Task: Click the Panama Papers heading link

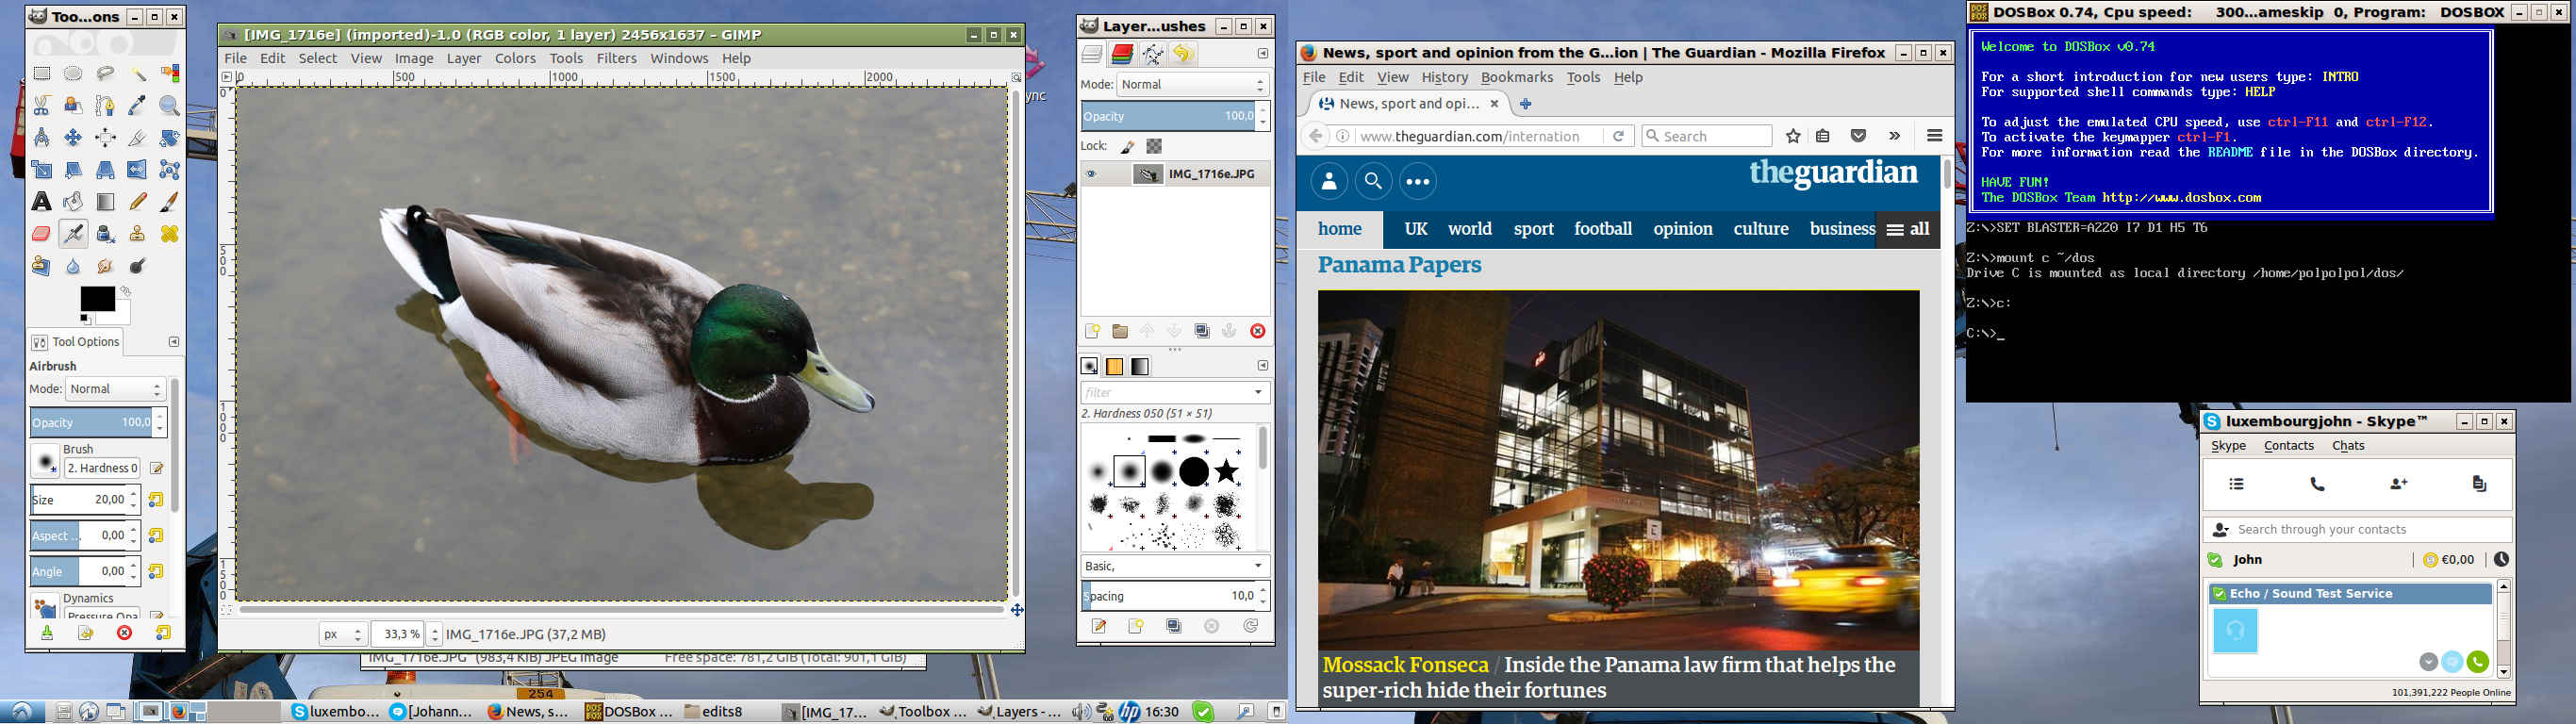Action: click(1398, 265)
